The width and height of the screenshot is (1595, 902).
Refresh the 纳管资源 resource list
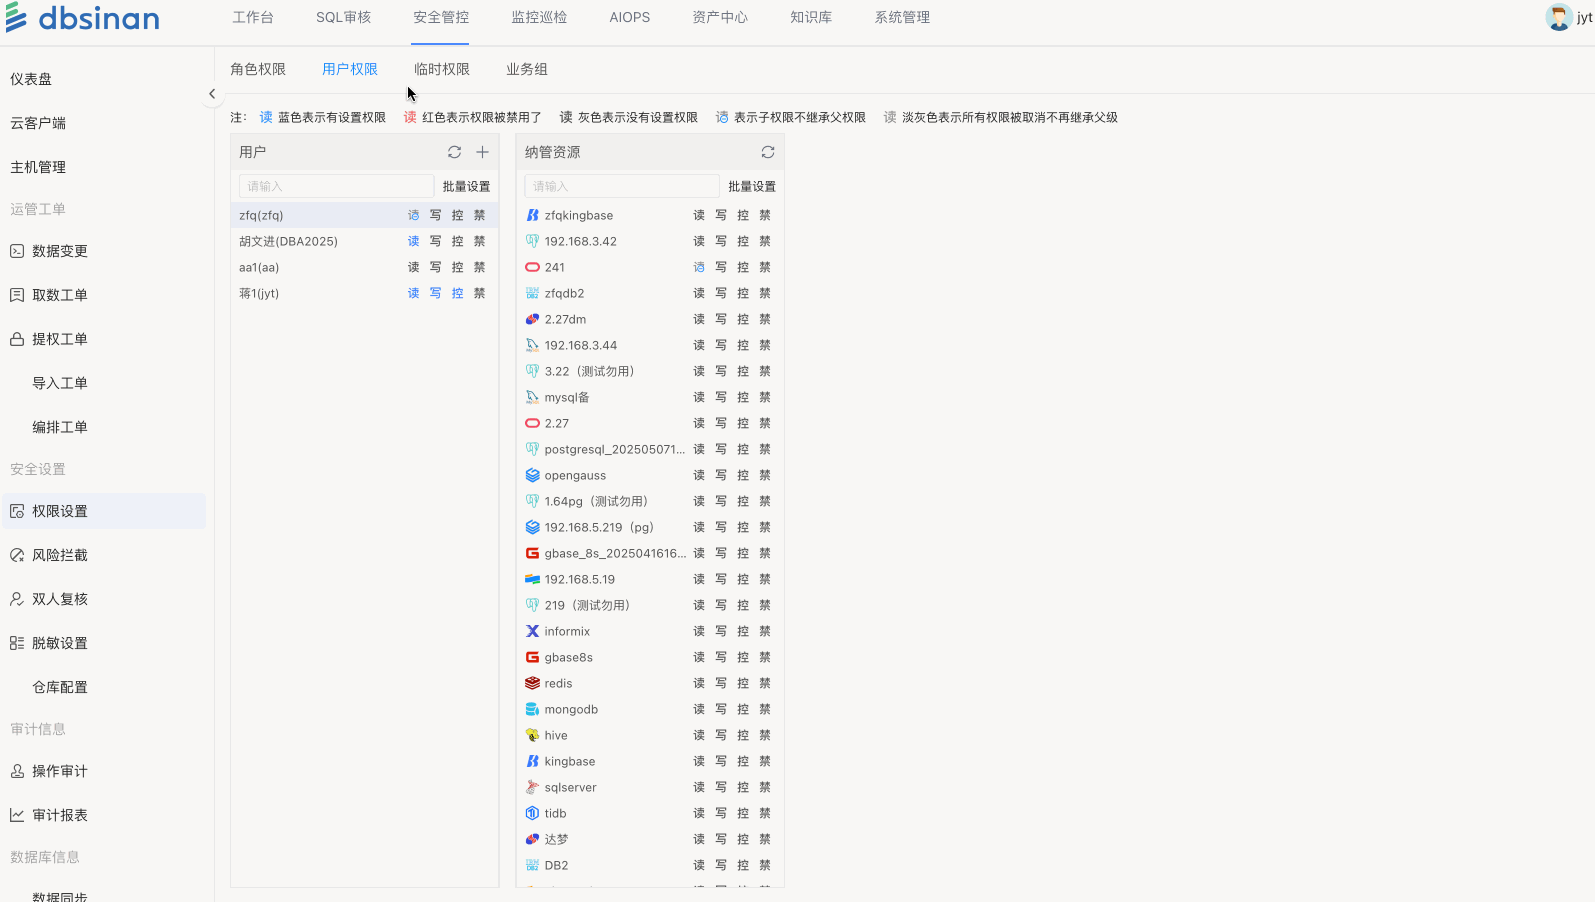pos(767,152)
